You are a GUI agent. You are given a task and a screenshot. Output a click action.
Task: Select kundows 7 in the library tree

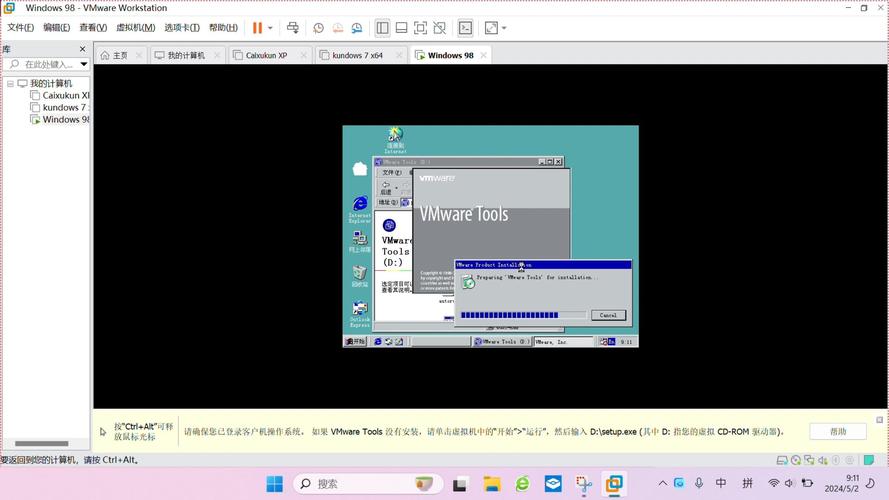(60, 107)
